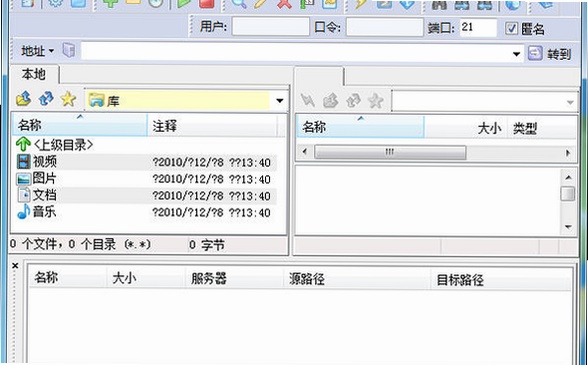Click log pane scrollbar up arrow

pyautogui.click(x=568, y=177)
